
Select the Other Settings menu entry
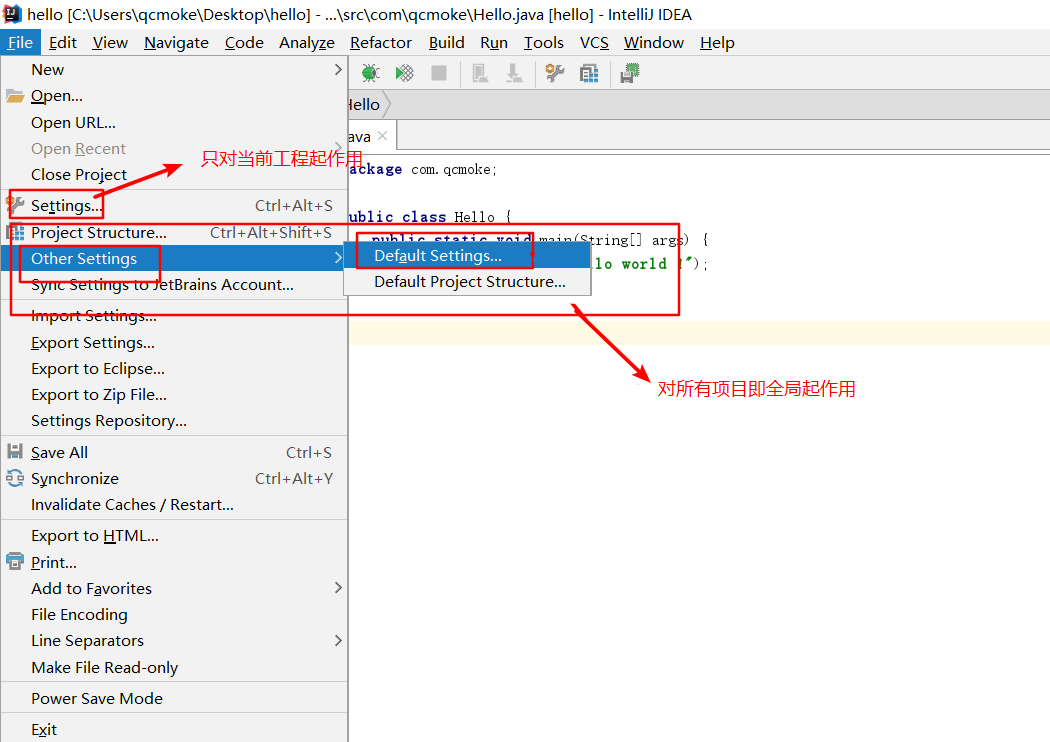(x=174, y=258)
